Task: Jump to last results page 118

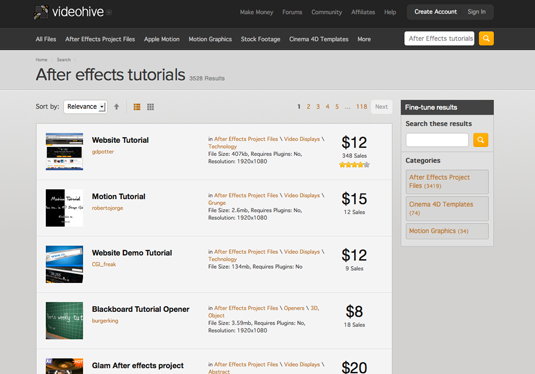Action: tap(362, 107)
